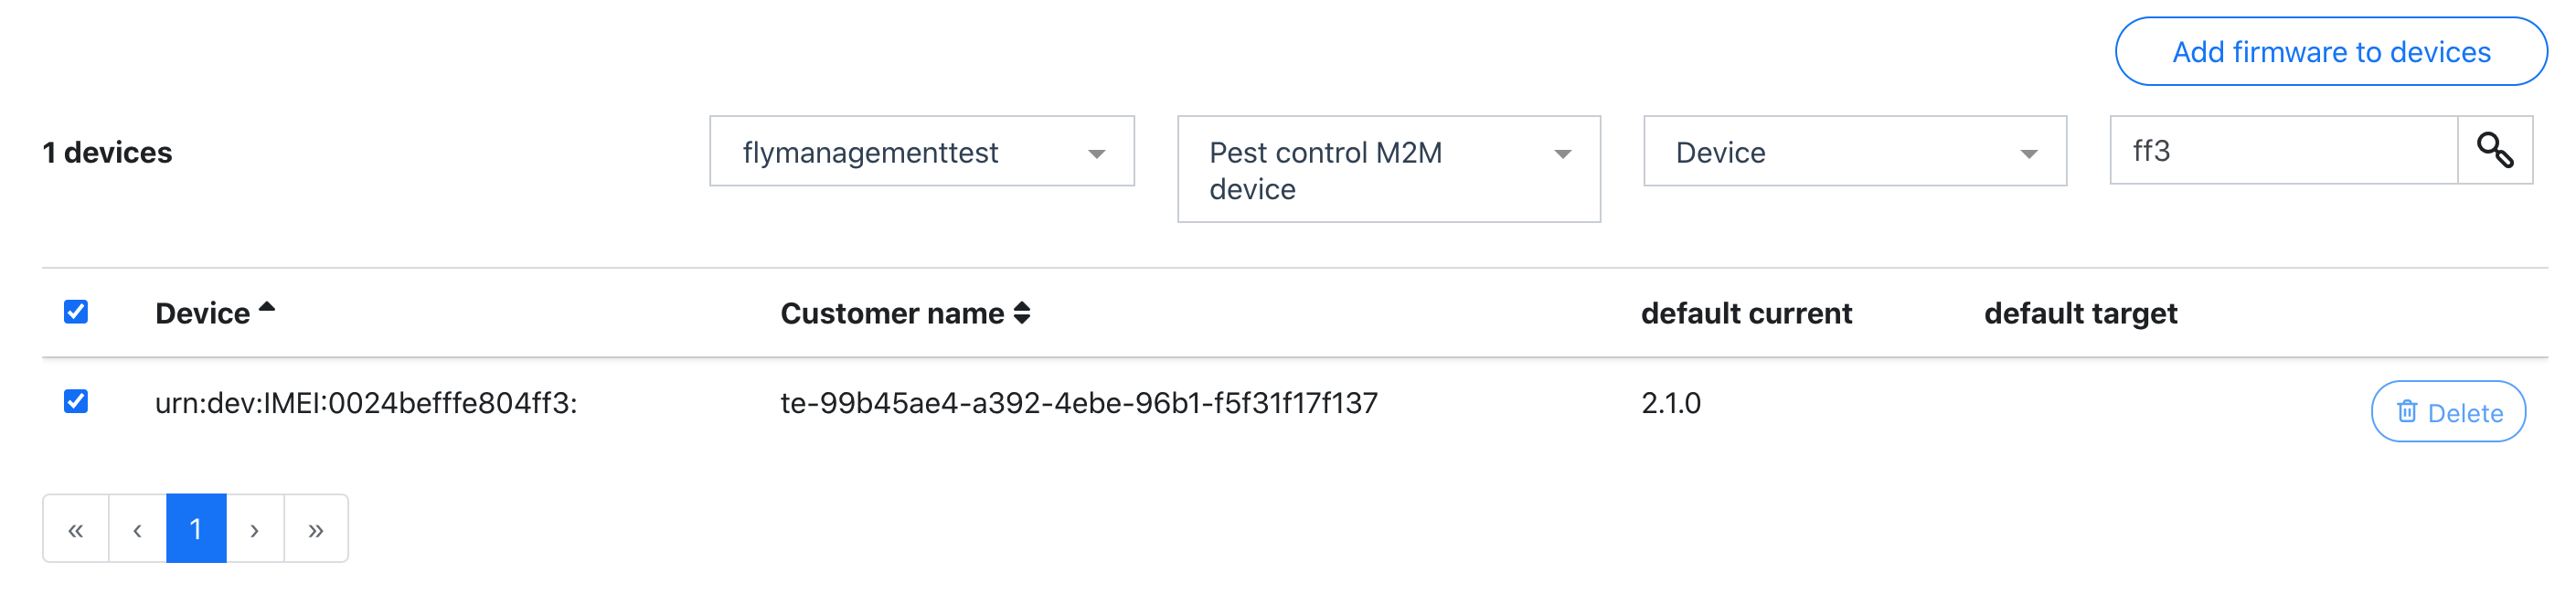The image size is (2576, 605).
Task: Click Add firmware to devices button
Action: tap(2331, 52)
